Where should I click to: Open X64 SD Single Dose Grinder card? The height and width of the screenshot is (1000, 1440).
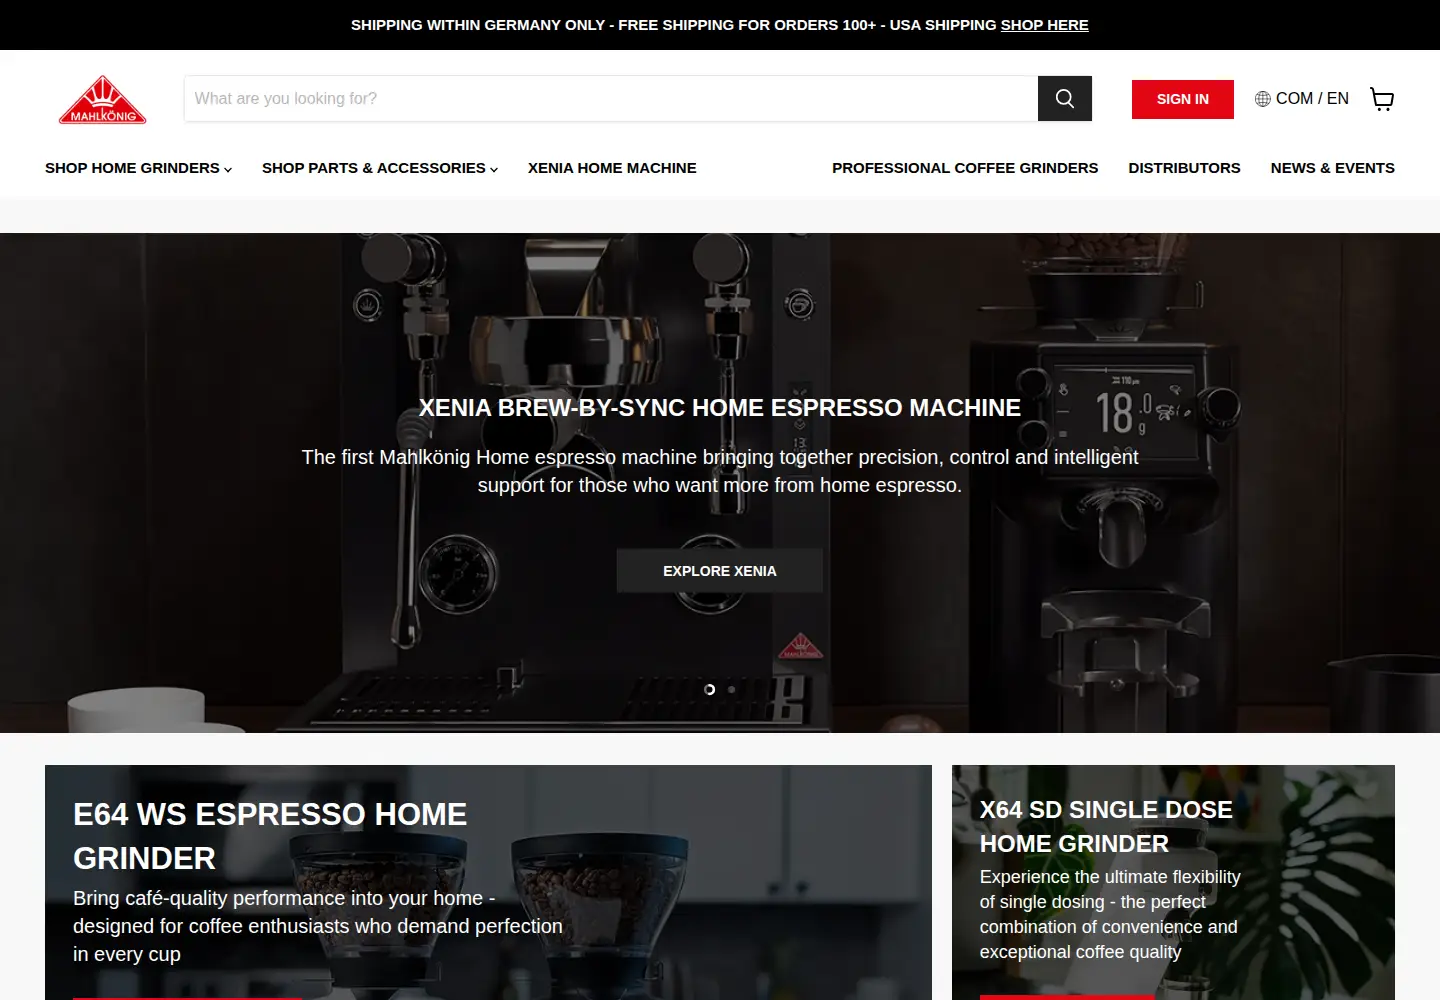click(1173, 882)
